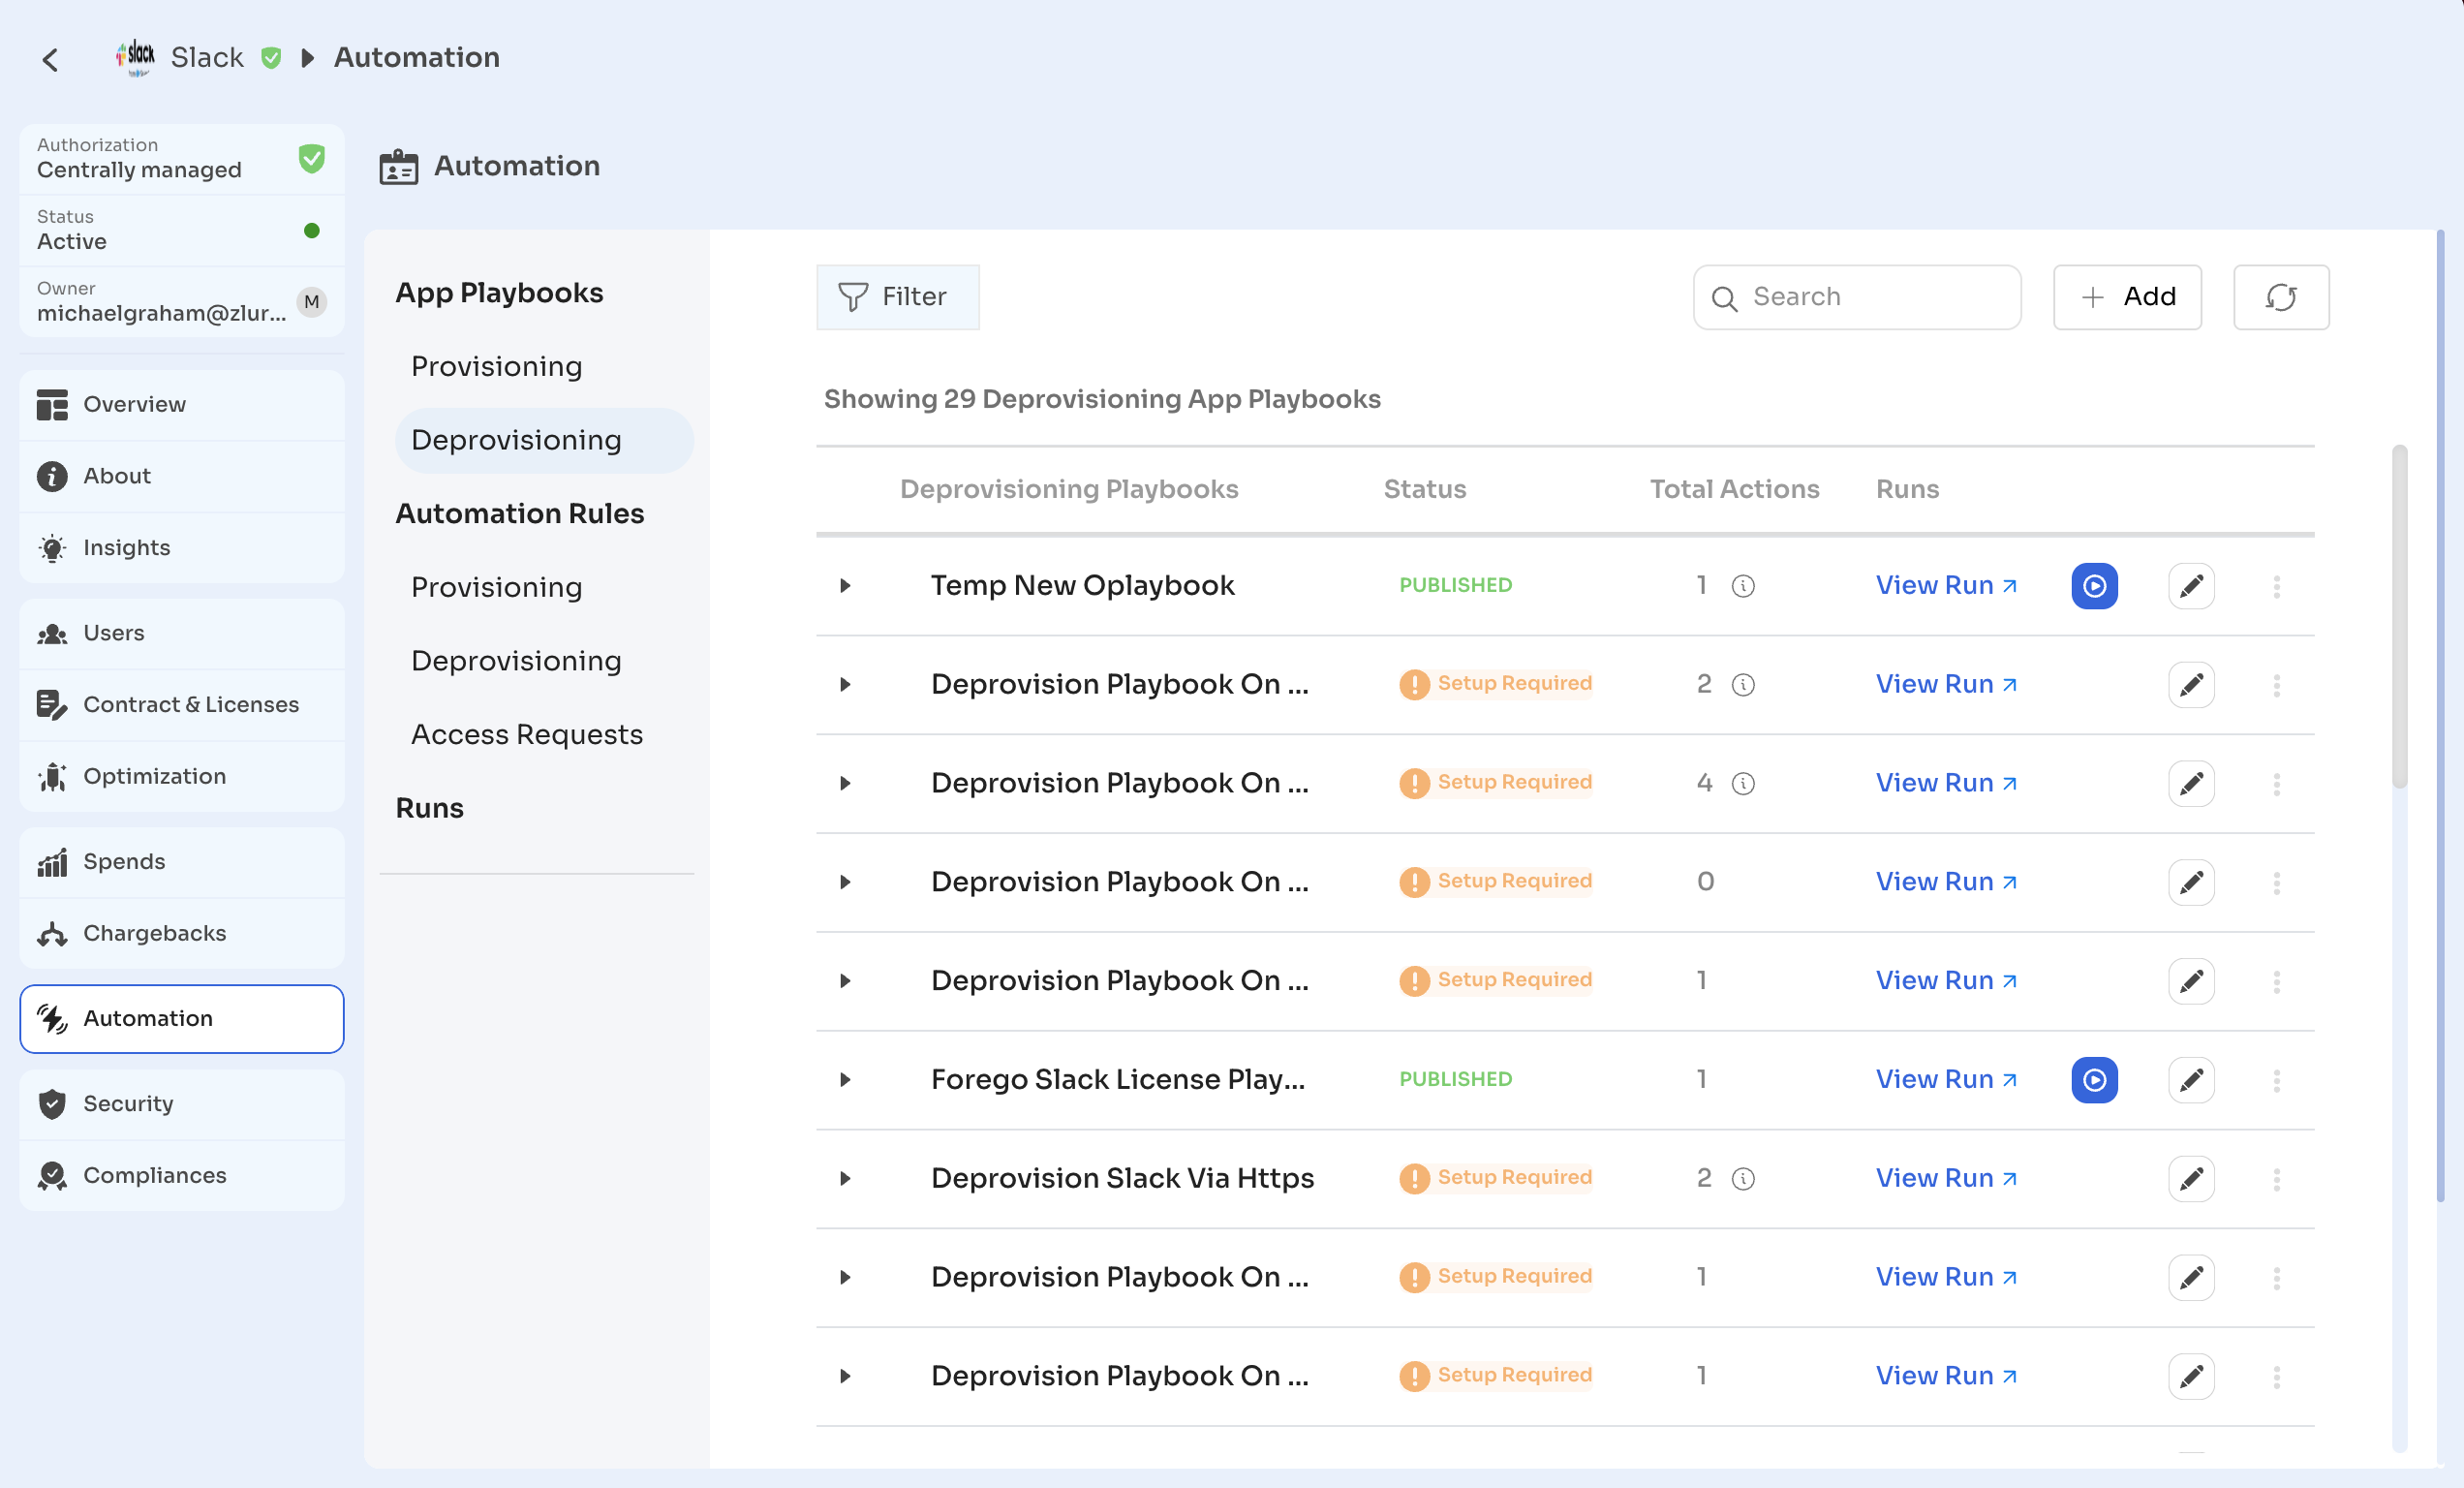Click the Search playbooks field
The width and height of the screenshot is (2464, 1488).
click(1856, 297)
